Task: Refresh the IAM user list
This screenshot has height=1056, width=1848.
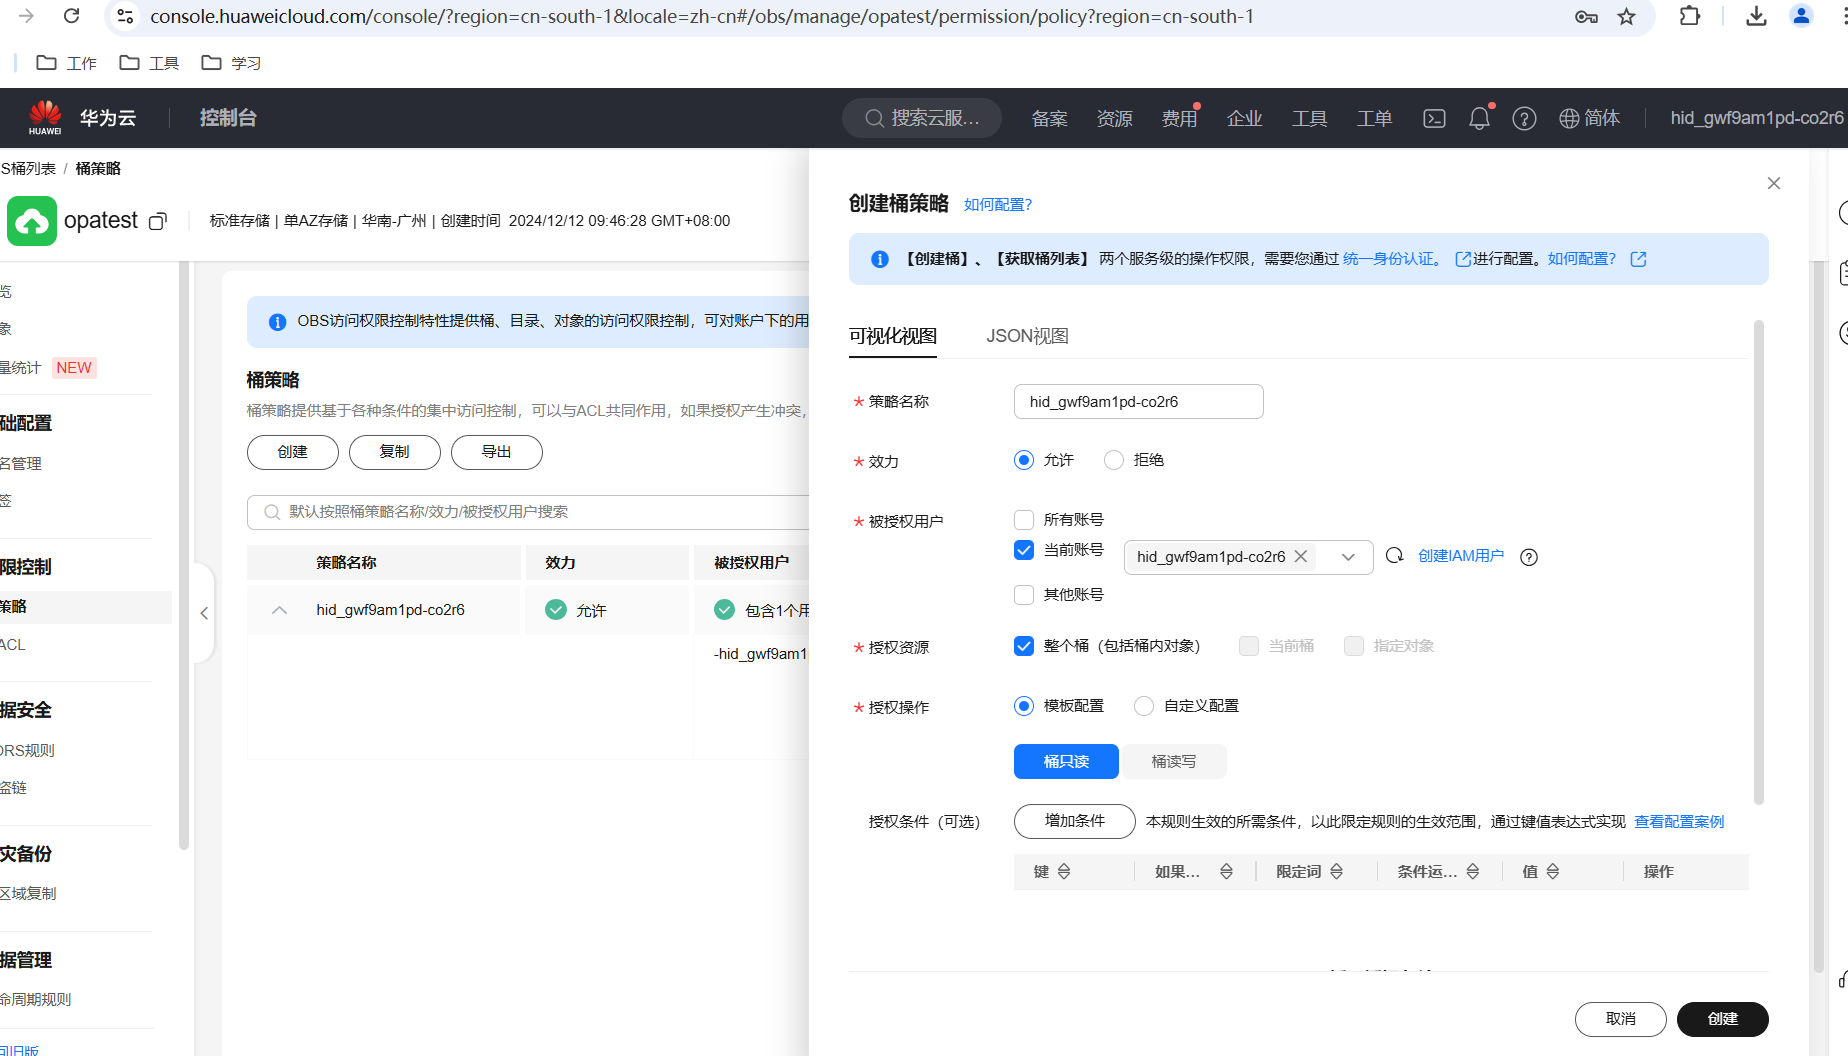Action: (1395, 555)
